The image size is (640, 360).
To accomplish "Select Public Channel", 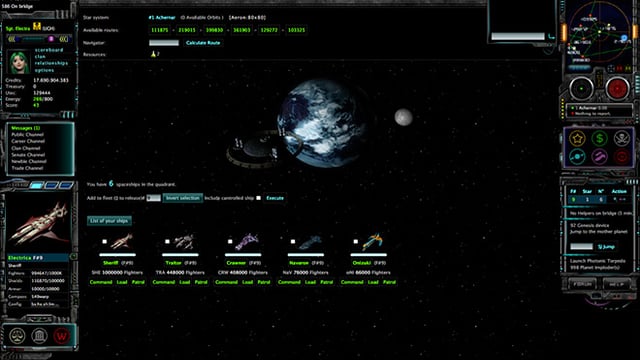I will [27, 135].
